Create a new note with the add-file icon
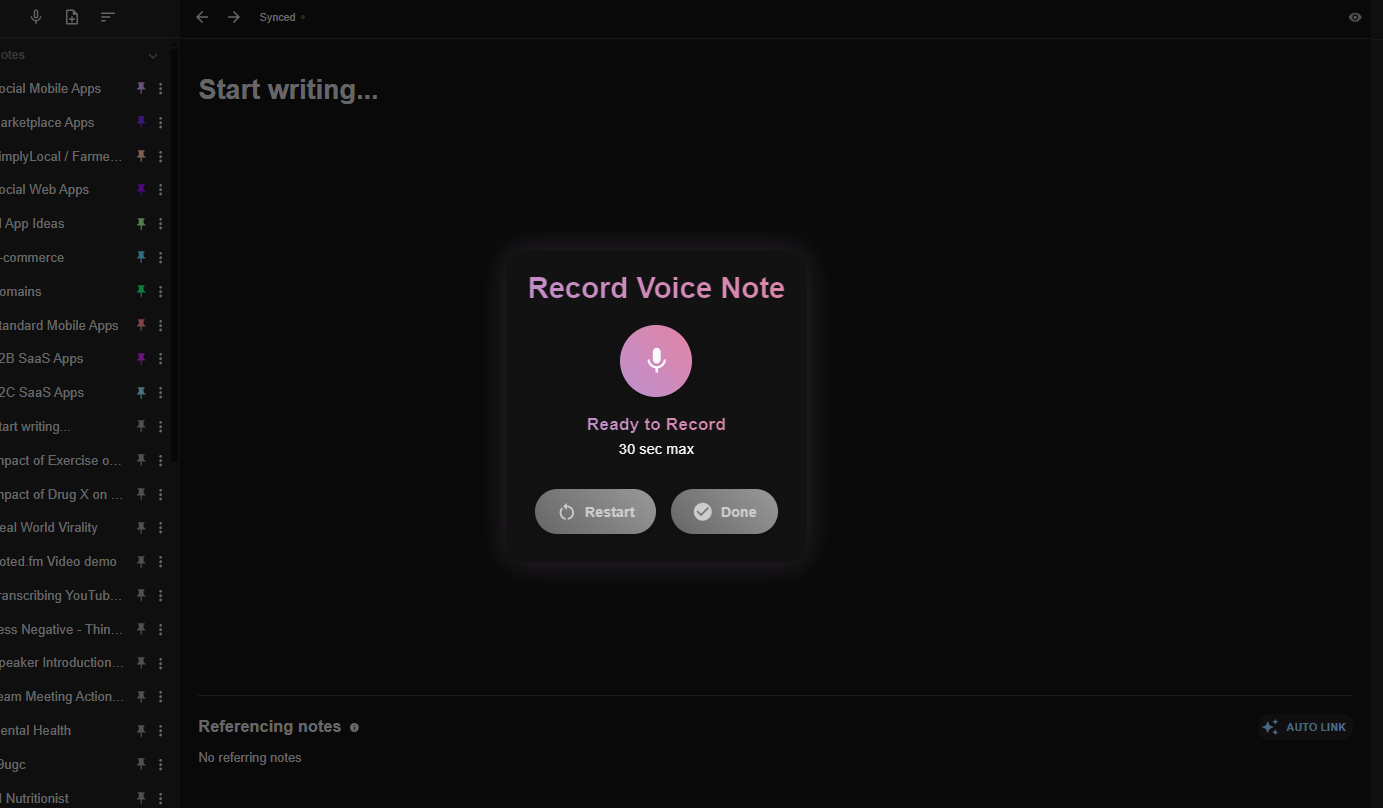1383x808 pixels. [x=72, y=17]
